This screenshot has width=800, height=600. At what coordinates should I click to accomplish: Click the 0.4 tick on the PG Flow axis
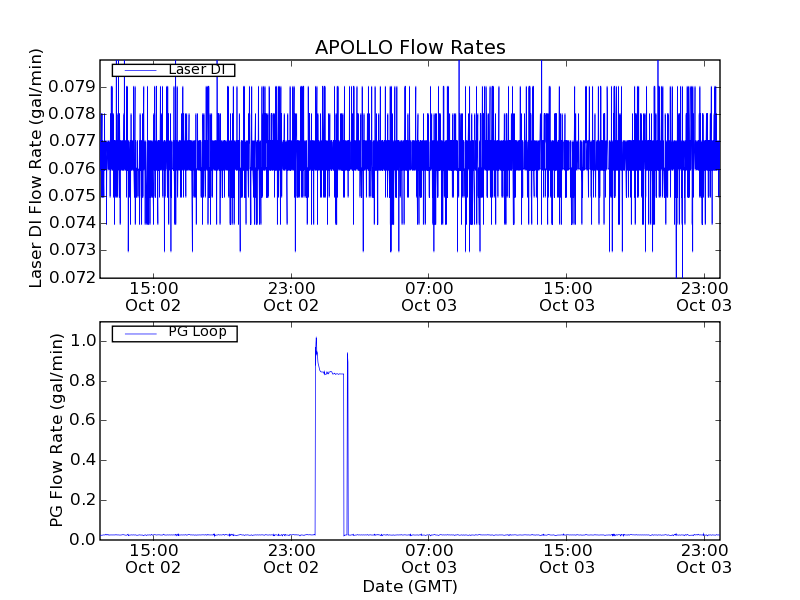coord(83,460)
